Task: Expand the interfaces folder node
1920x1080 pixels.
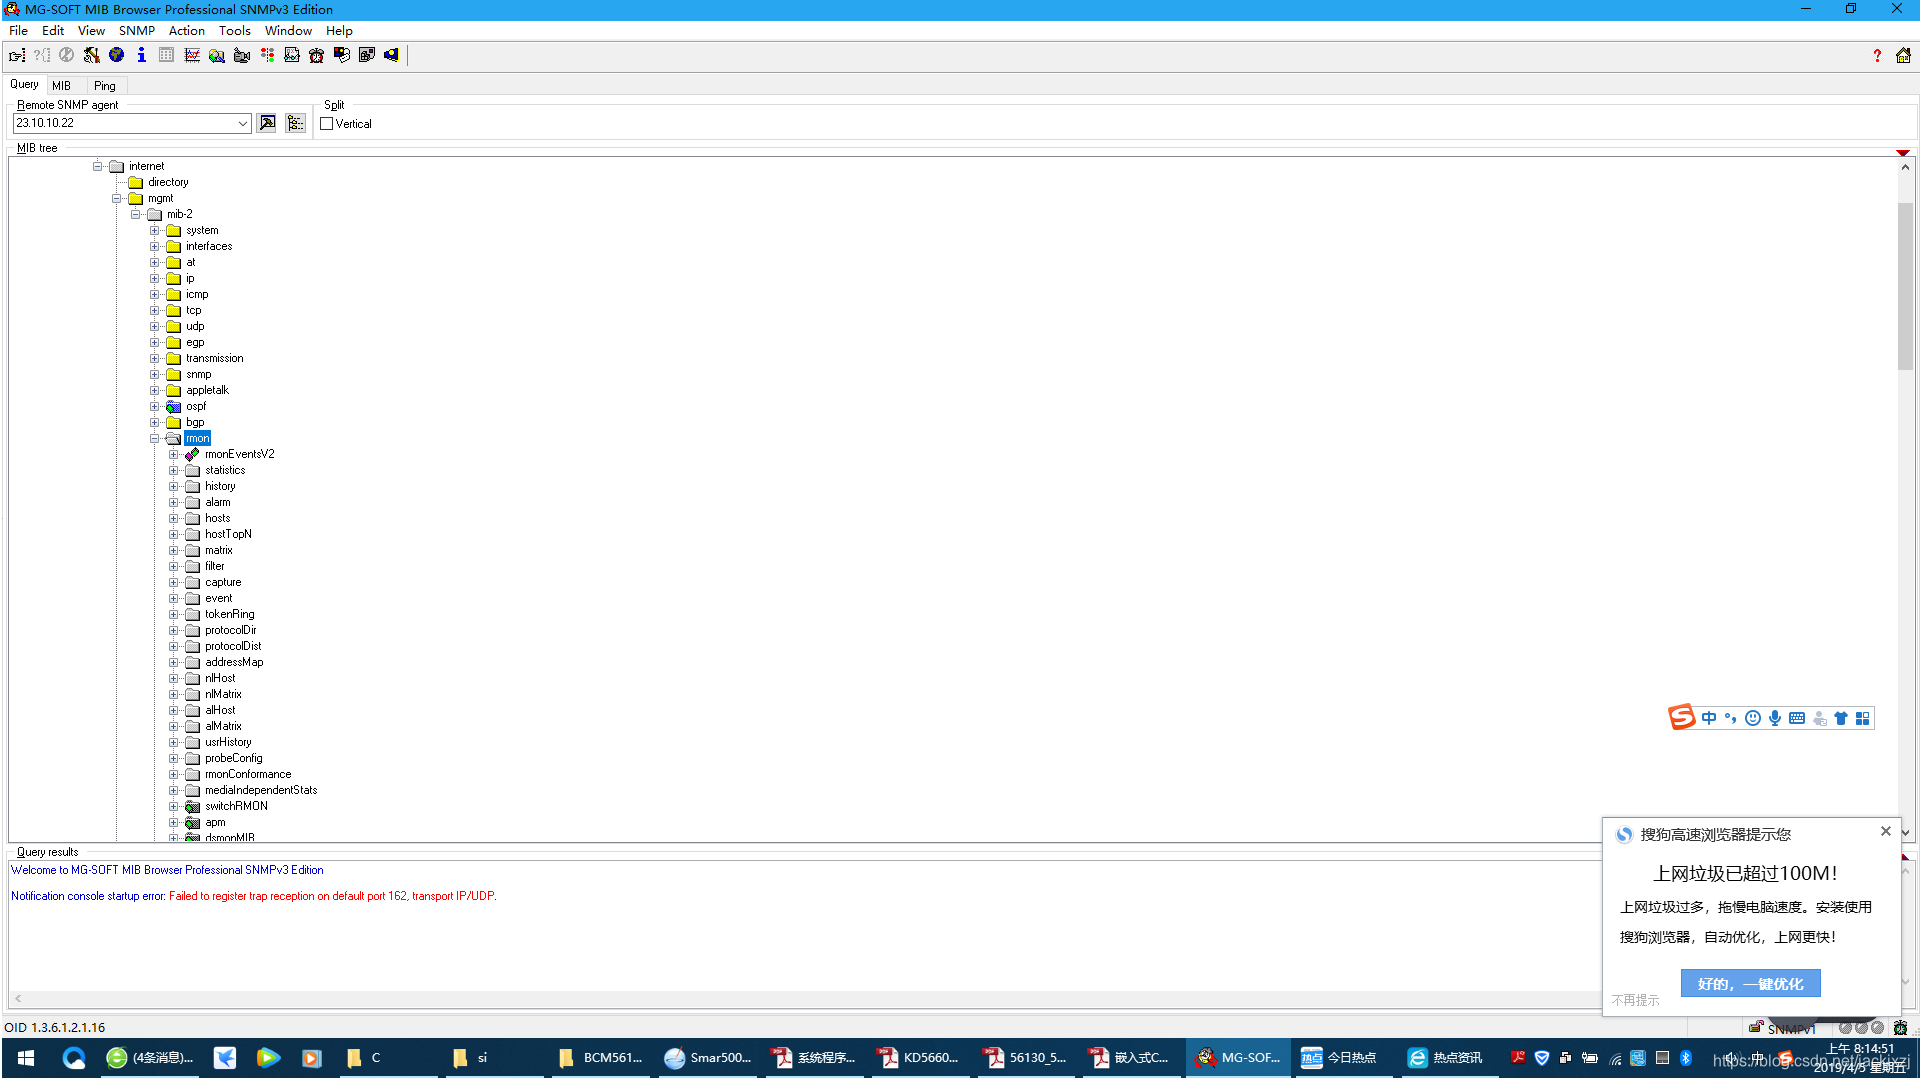Action: click(x=155, y=247)
